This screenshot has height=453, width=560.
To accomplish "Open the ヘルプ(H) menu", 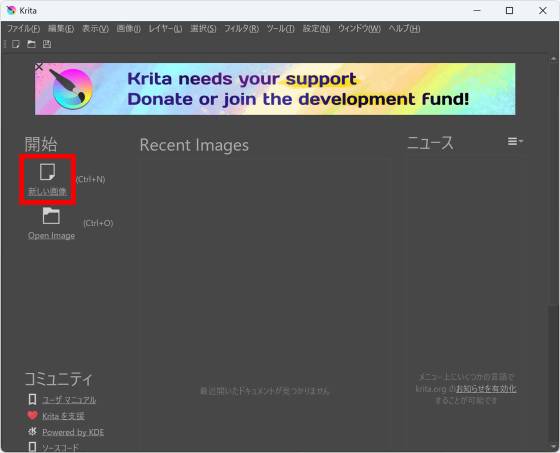I will tap(404, 29).
